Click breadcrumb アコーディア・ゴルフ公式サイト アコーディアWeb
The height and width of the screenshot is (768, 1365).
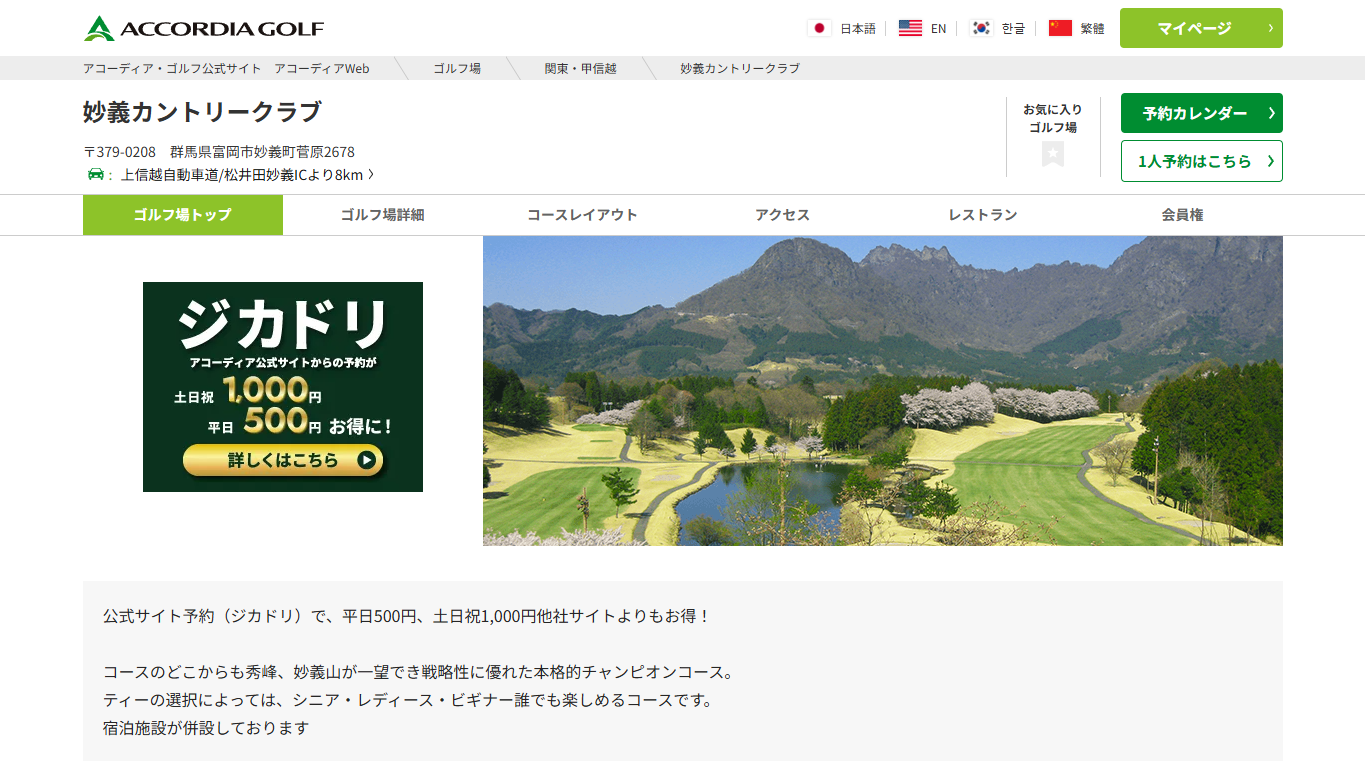click(226, 68)
